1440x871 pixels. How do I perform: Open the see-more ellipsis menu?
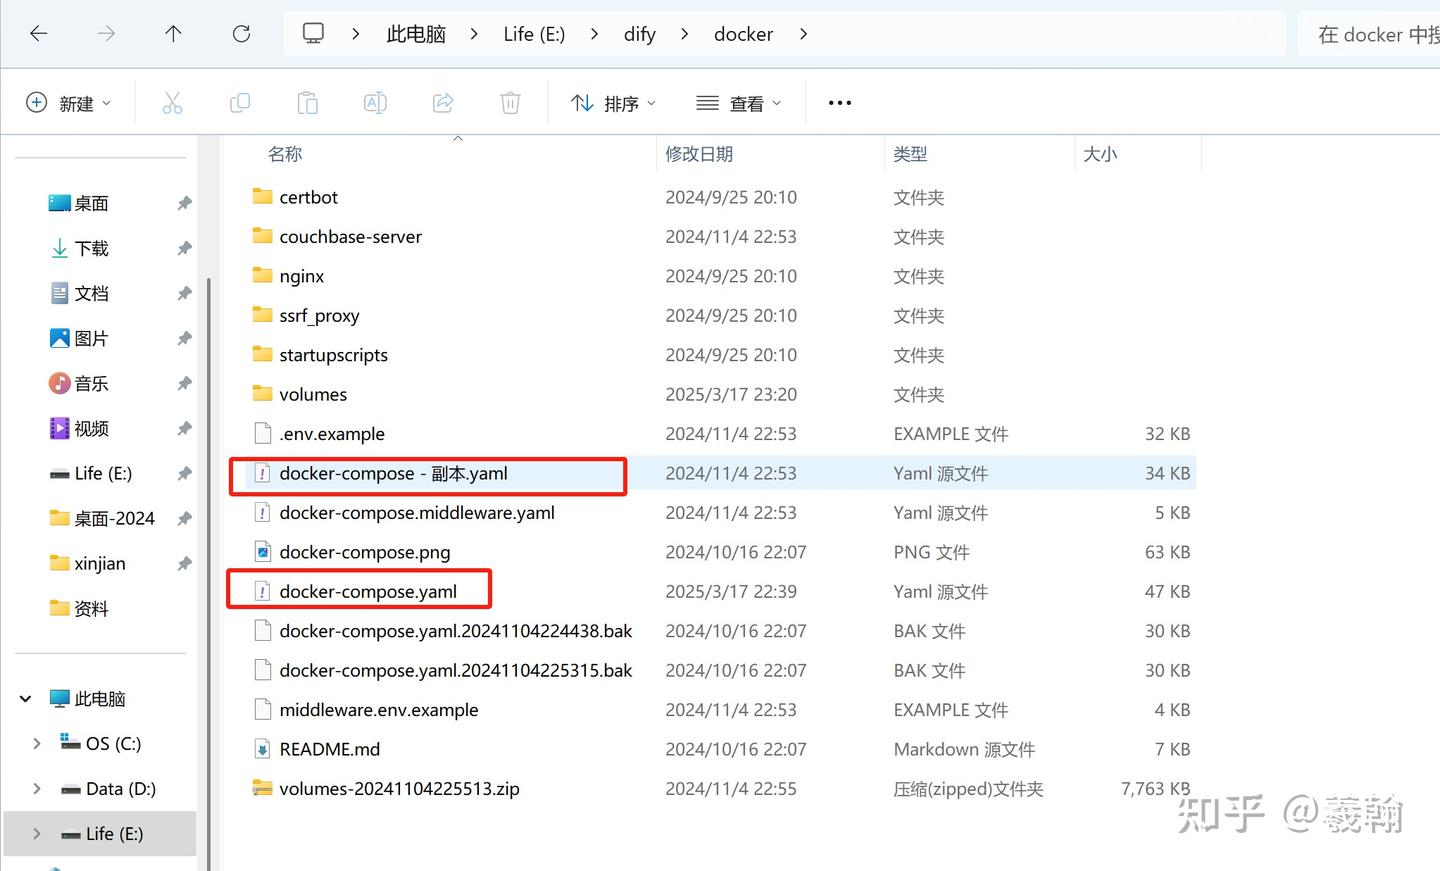point(839,102)
